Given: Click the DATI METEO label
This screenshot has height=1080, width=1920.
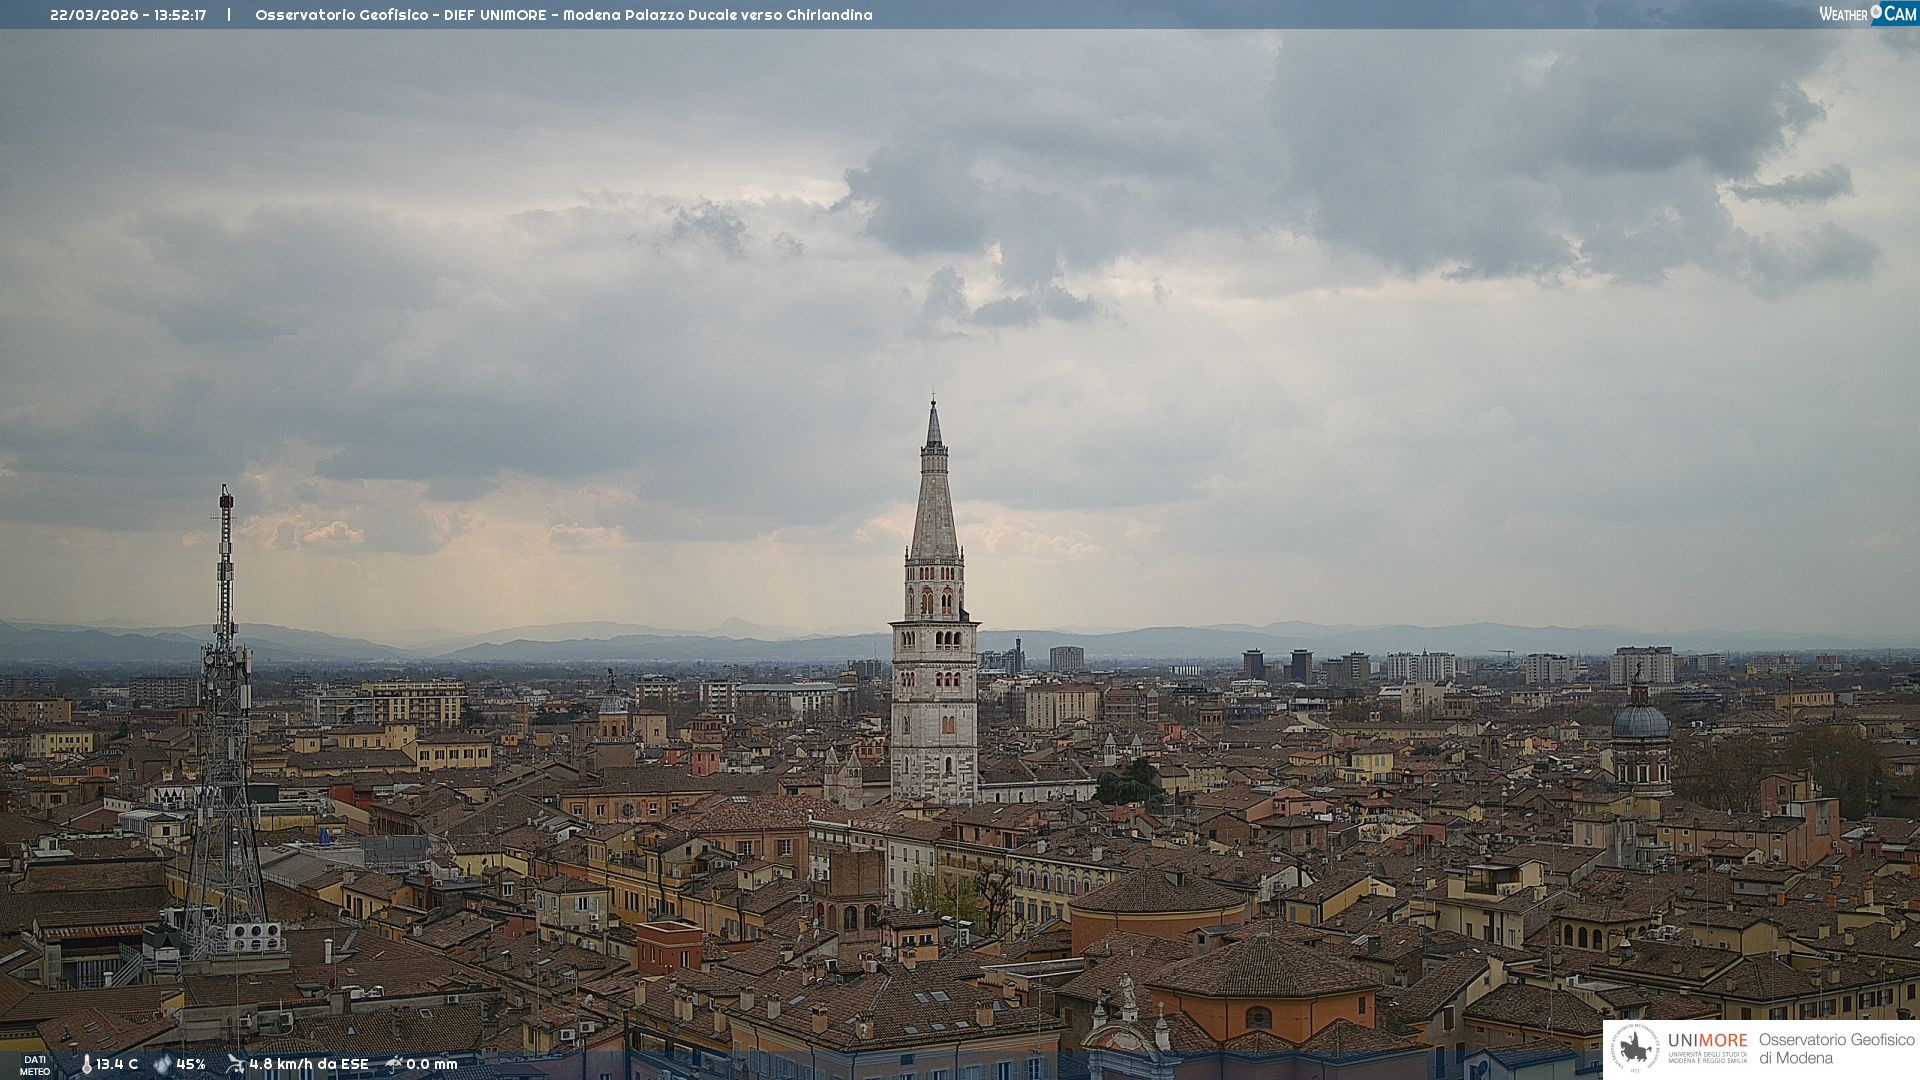Looking at the screenshot, I should 35,1065.
